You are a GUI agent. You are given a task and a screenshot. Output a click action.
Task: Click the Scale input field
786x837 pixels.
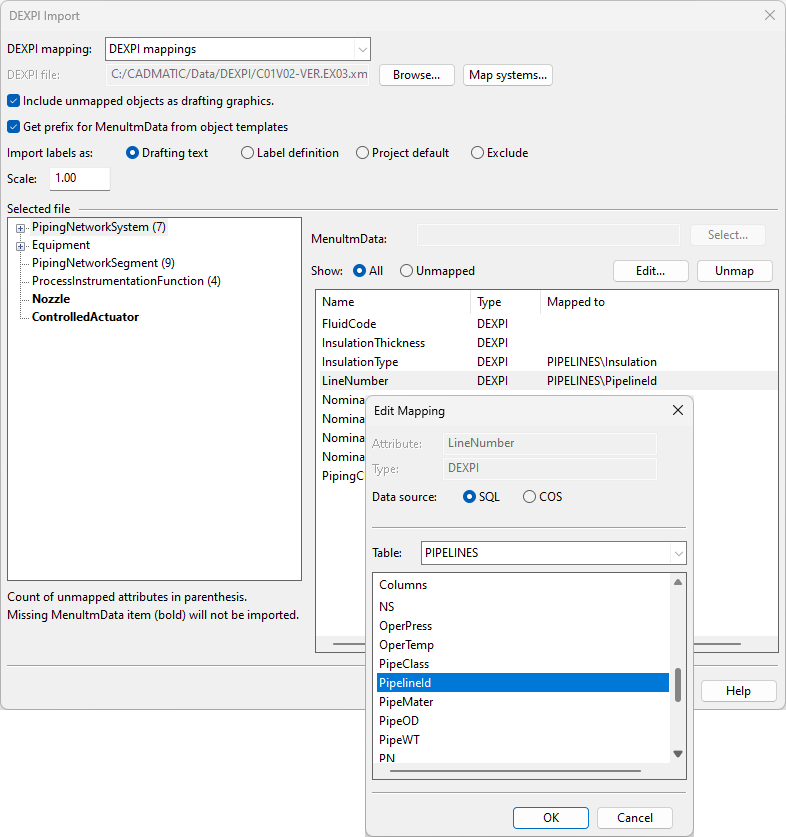click(79, 178)
